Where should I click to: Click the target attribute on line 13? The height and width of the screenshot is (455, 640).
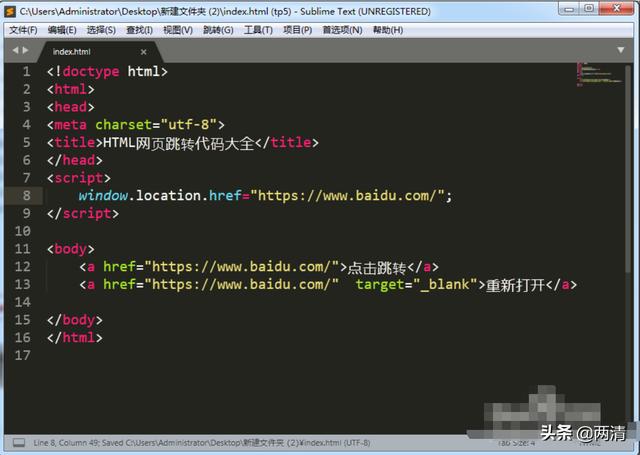[x=380, y=284]
